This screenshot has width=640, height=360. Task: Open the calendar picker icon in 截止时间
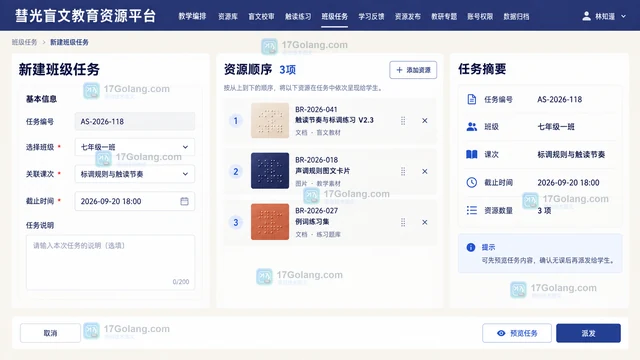pos(184,201)
